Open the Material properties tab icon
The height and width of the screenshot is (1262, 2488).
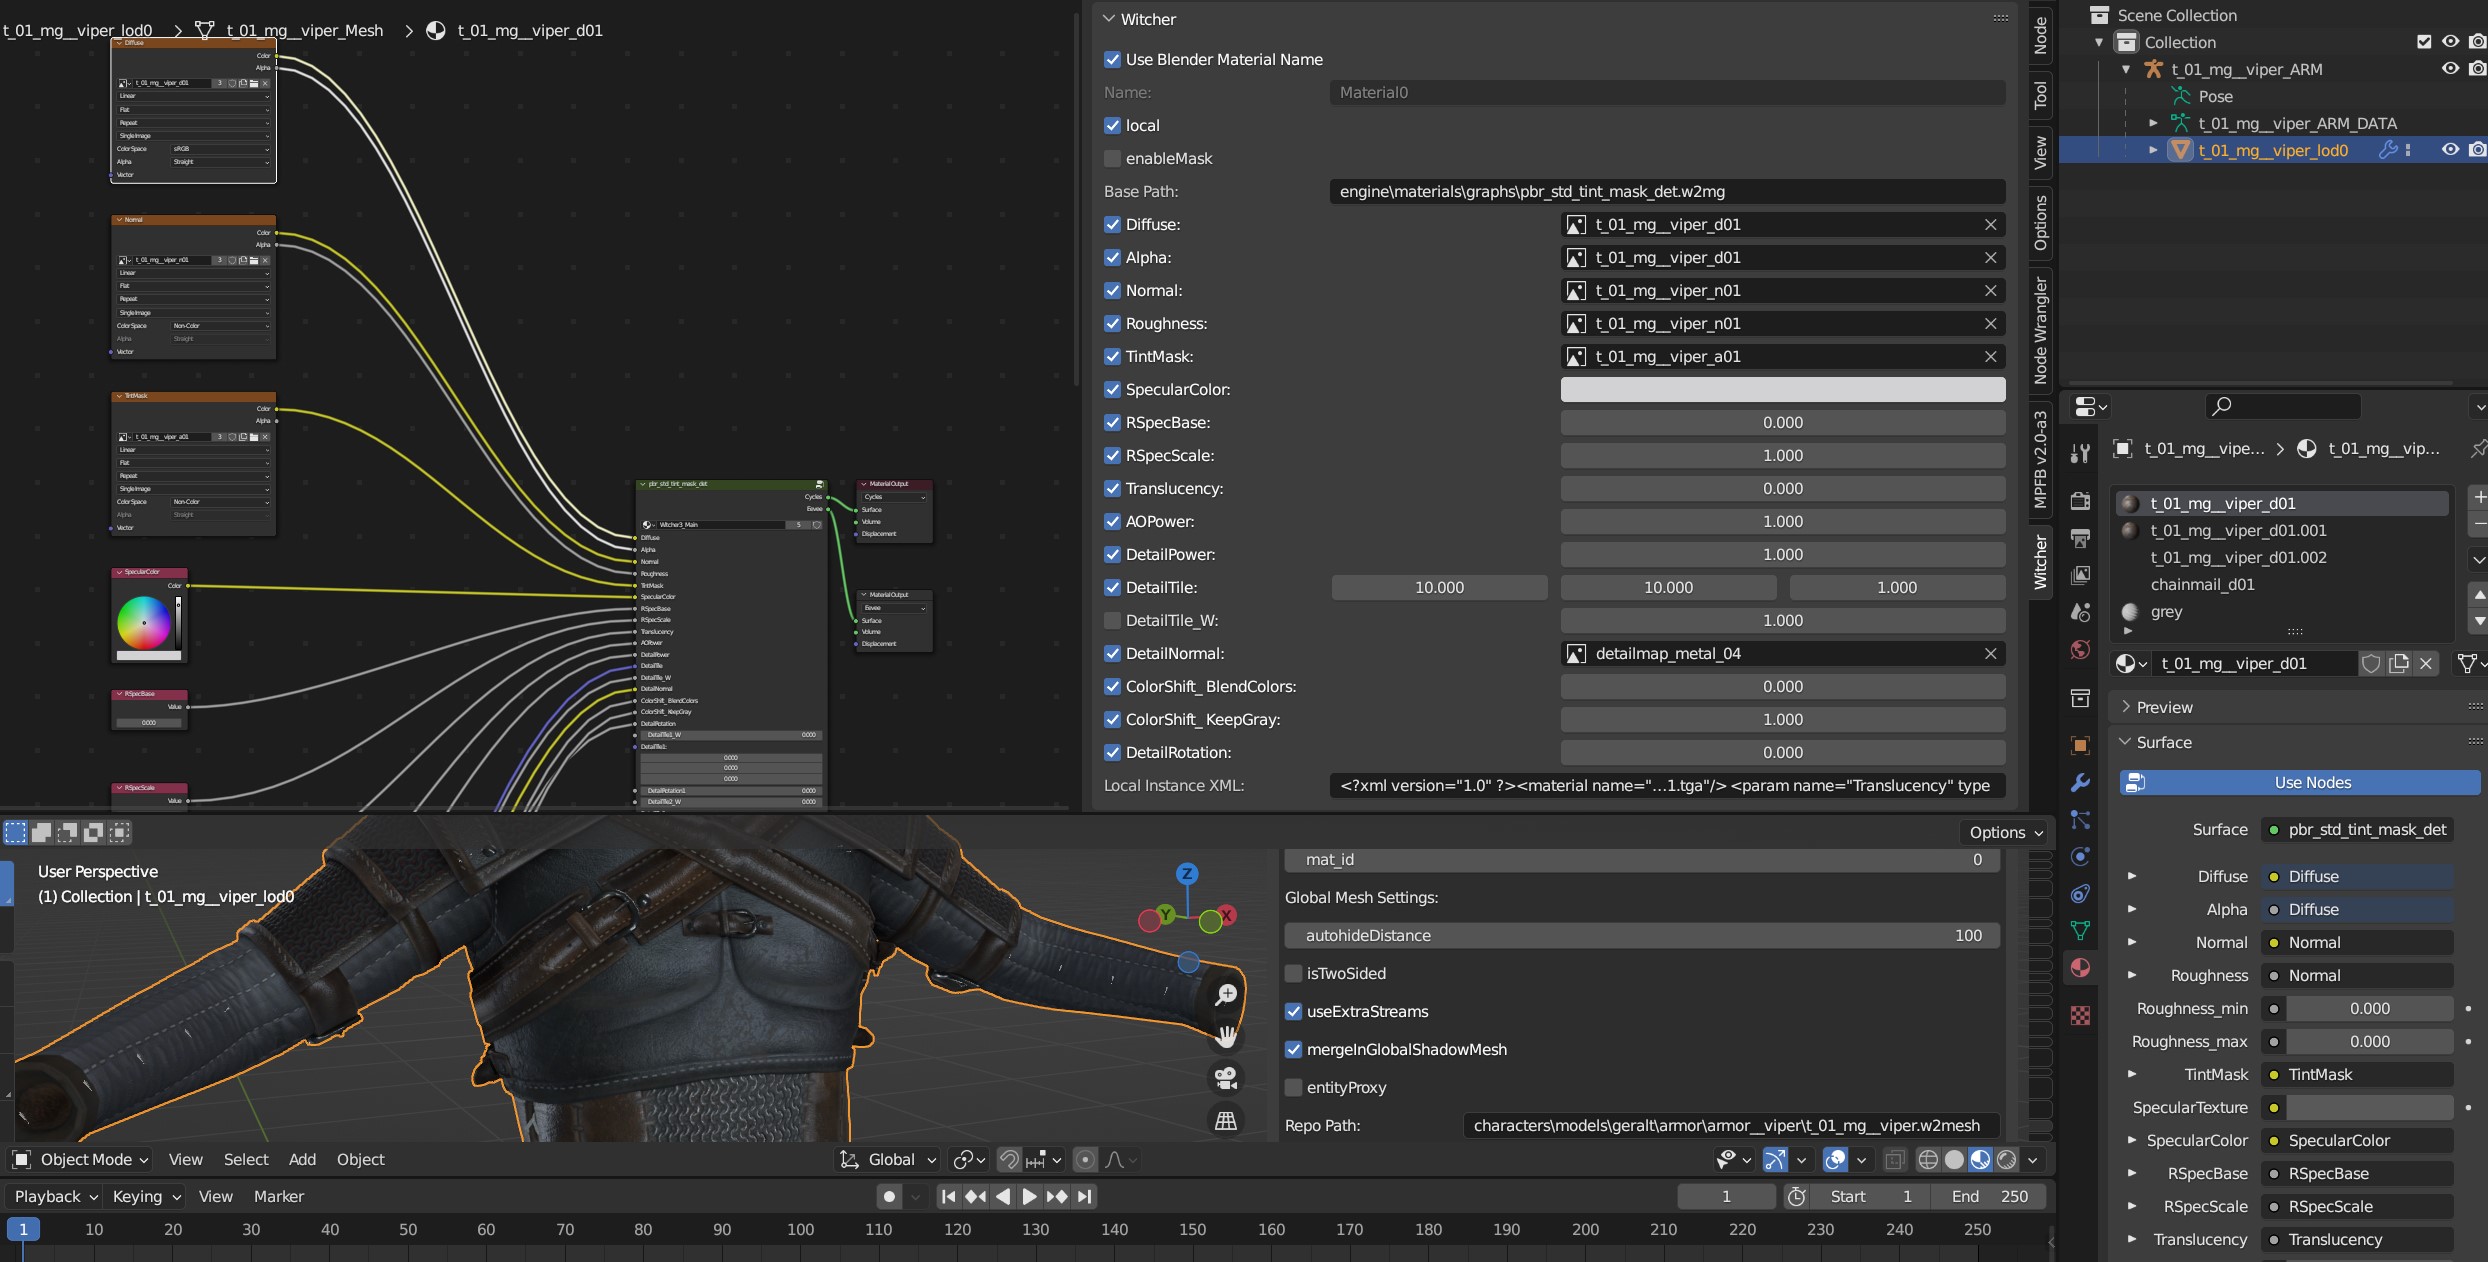tap(2080, 967)
